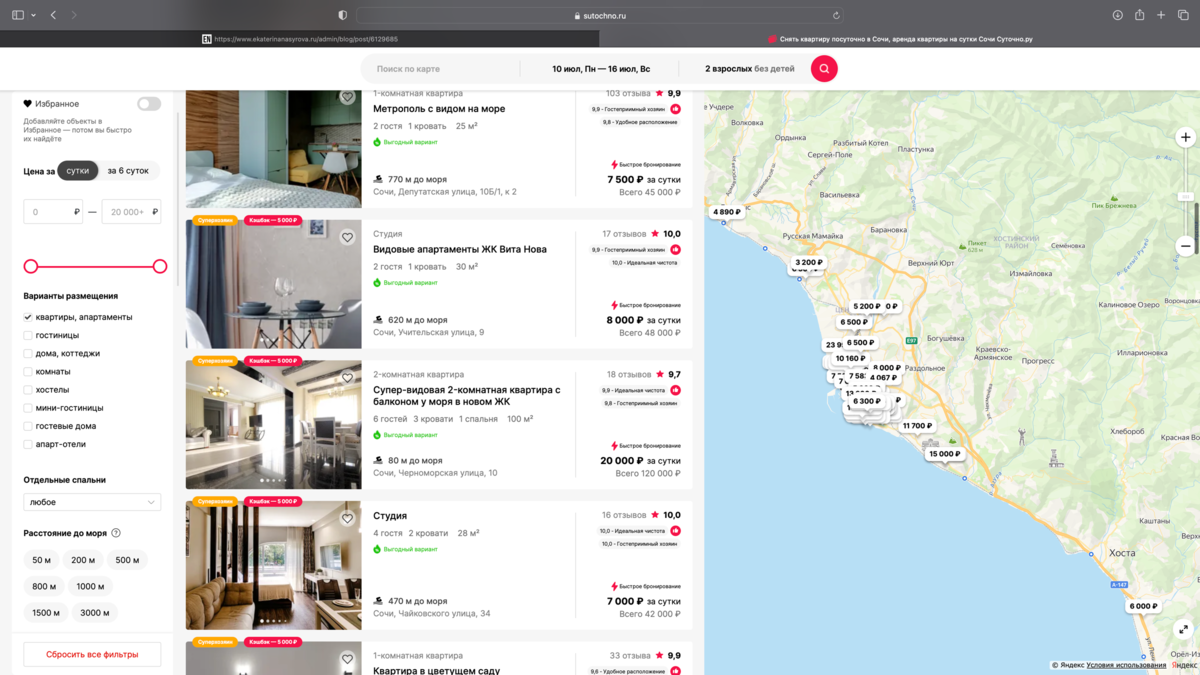Select 500 м distance to sea
Image resolution: width=1200 pixels, height=675 pixels.
(x=127, y=560)
